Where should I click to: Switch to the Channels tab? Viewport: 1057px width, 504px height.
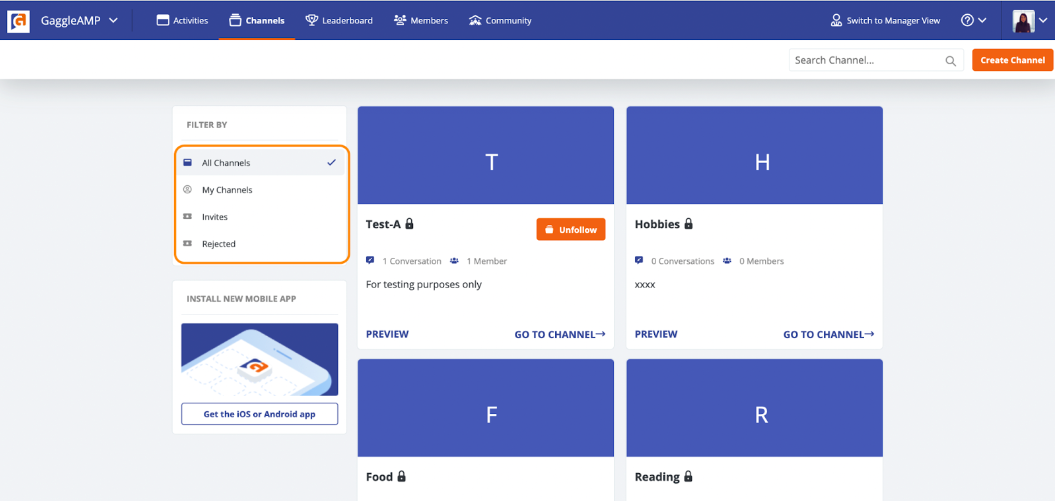(x=256, y=20)
